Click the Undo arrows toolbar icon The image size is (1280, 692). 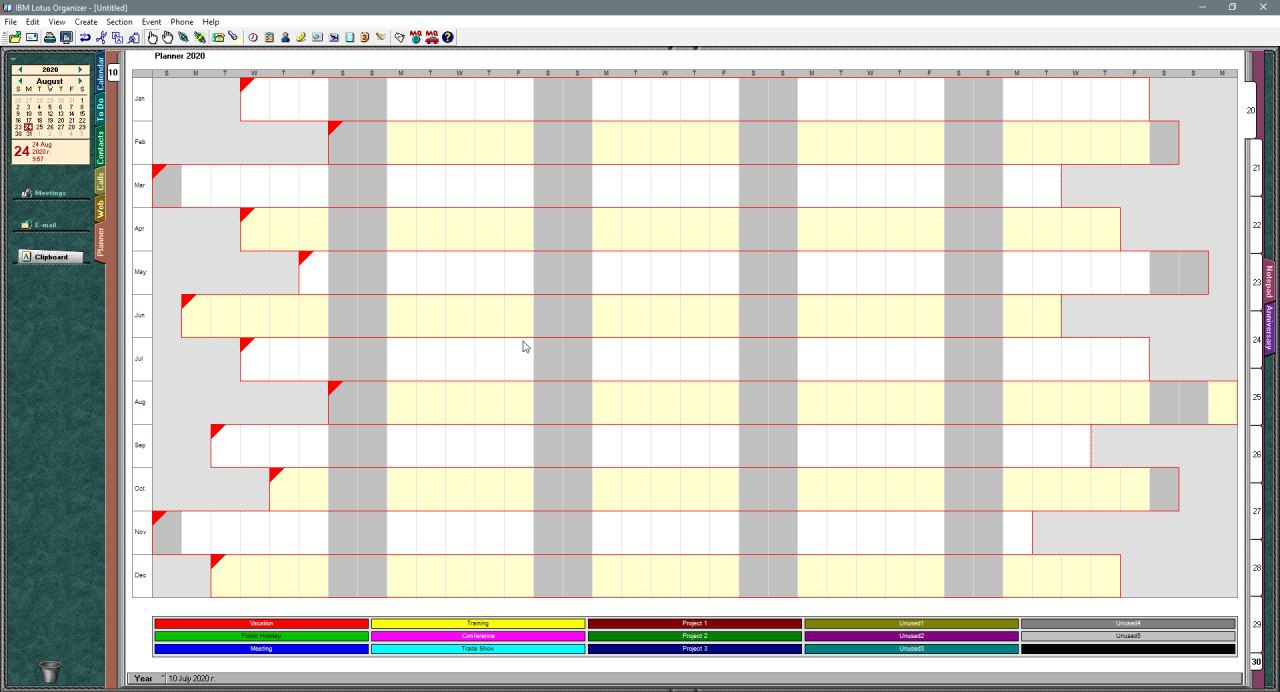click(x=85, y=37)
